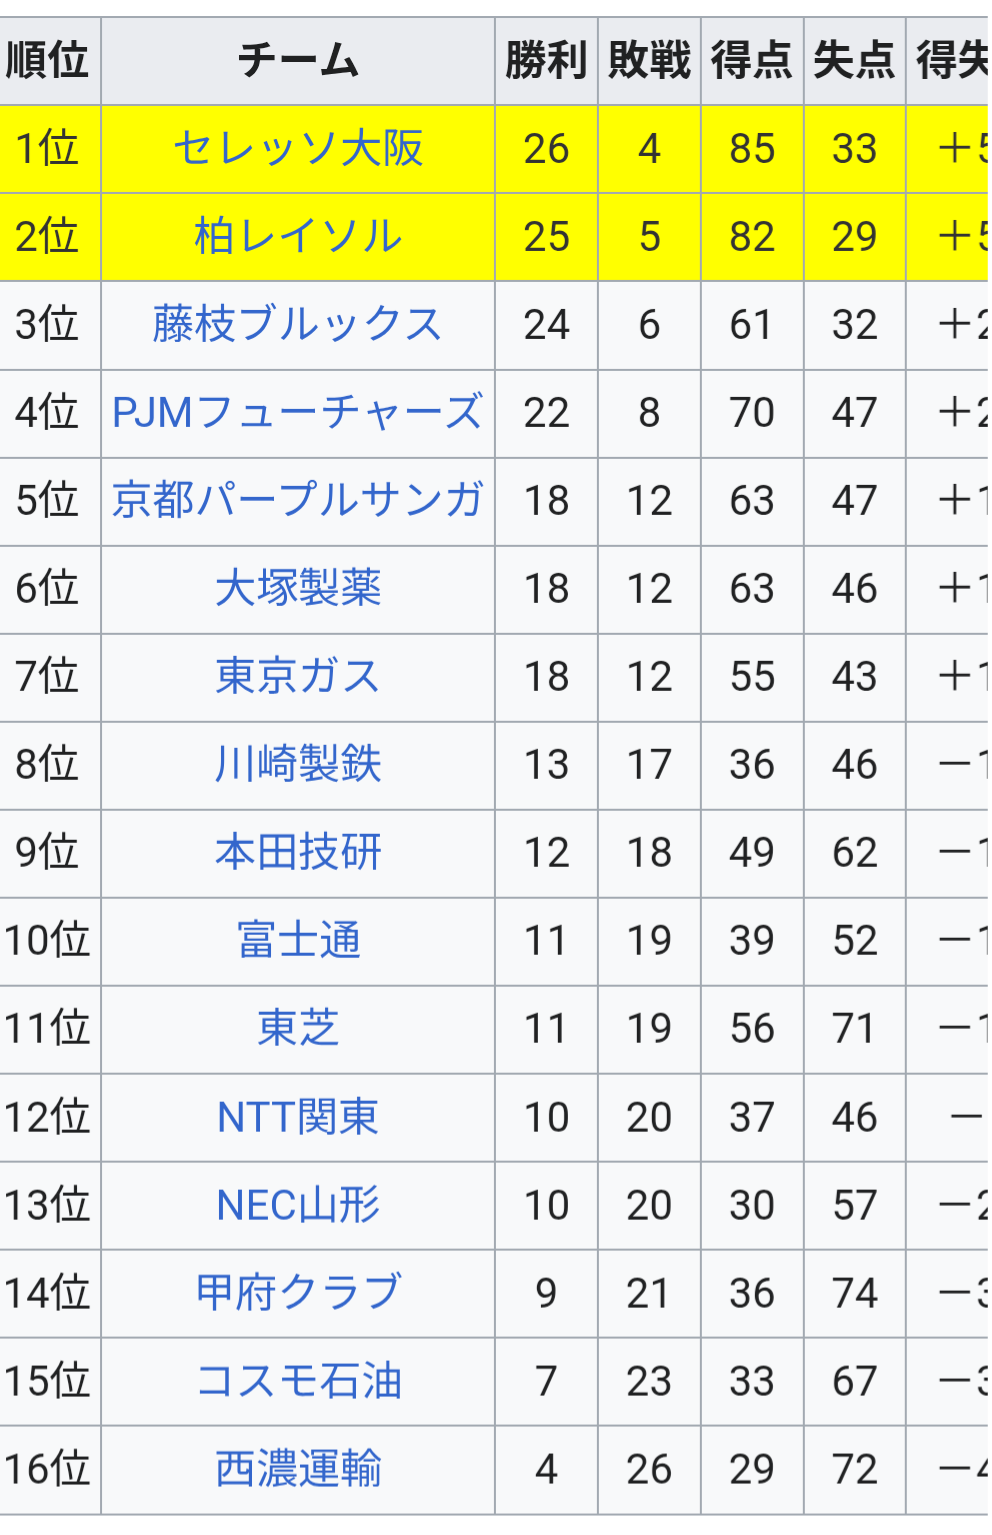Click the NEC山形 link
This screenshot has width=992, height=1535.
[x=298, y=1205]
